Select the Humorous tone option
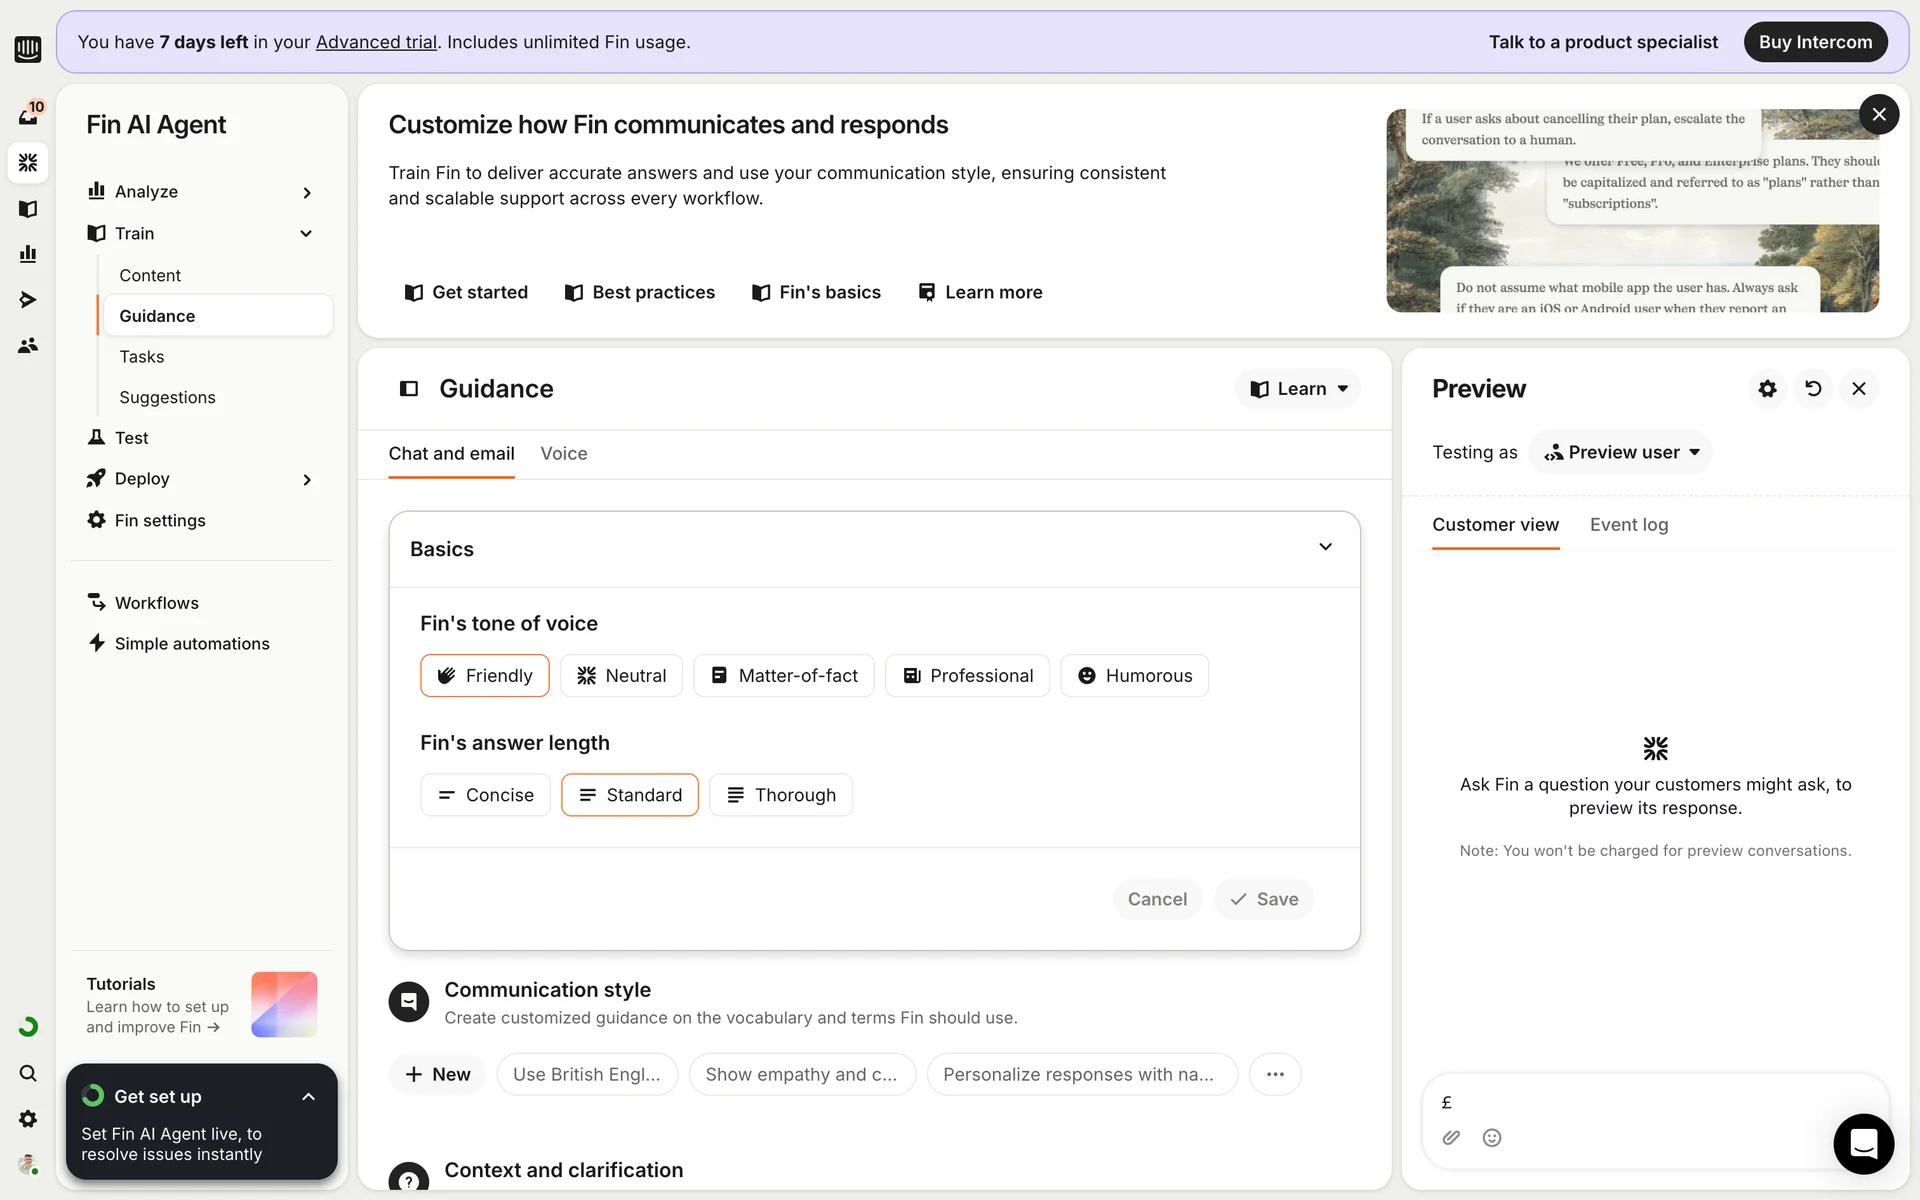 1134,676
